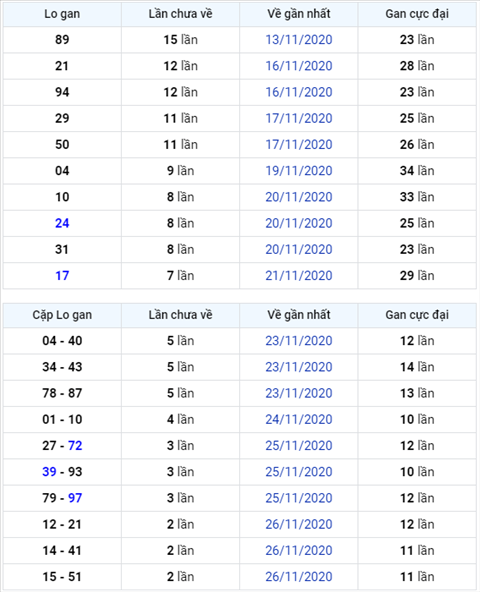Open 26/11/2020 link for pair 15 - 51

click(x=299, y=577)
